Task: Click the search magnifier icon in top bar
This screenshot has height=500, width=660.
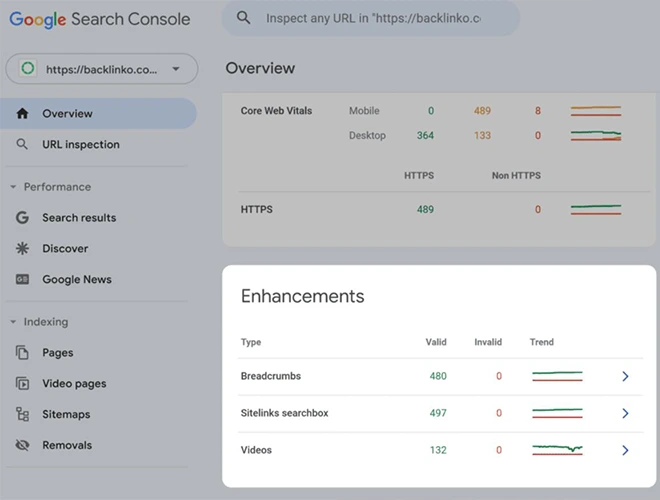Action: pyautogui.click(x=243, y=19)
